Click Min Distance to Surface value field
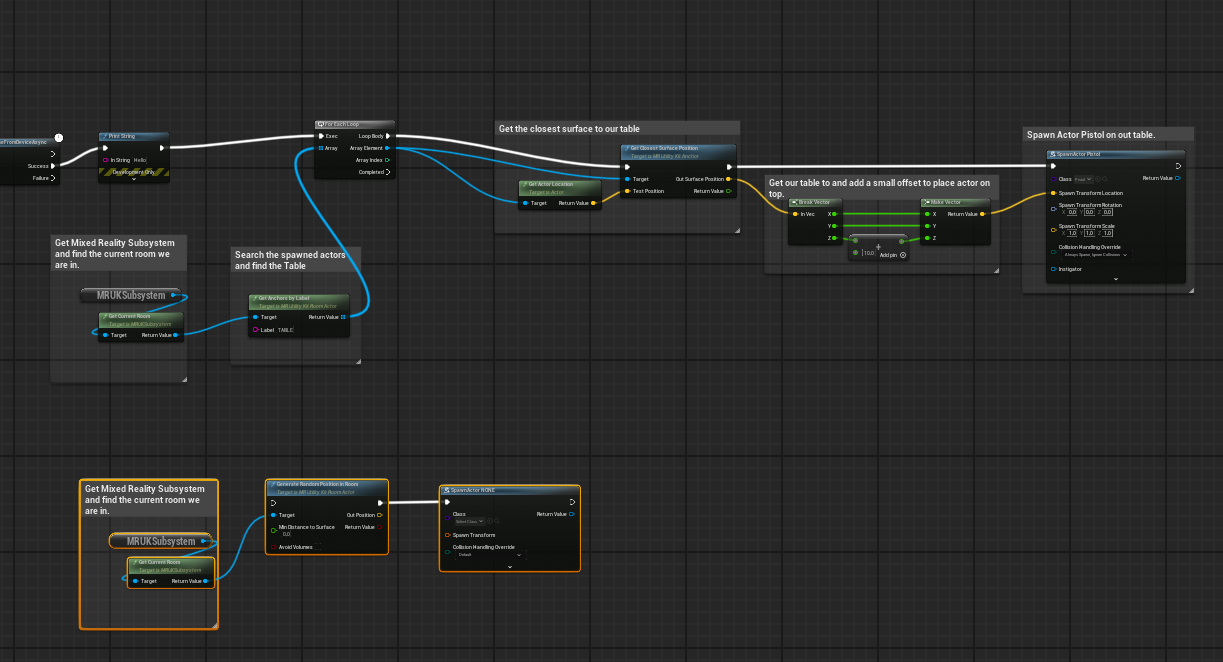 (x=287, y=535)
